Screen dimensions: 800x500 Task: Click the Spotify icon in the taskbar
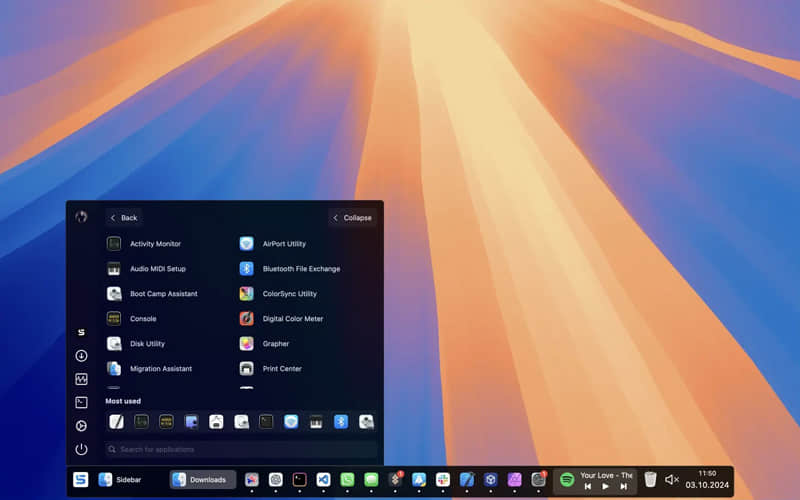(x=567, y=480)
